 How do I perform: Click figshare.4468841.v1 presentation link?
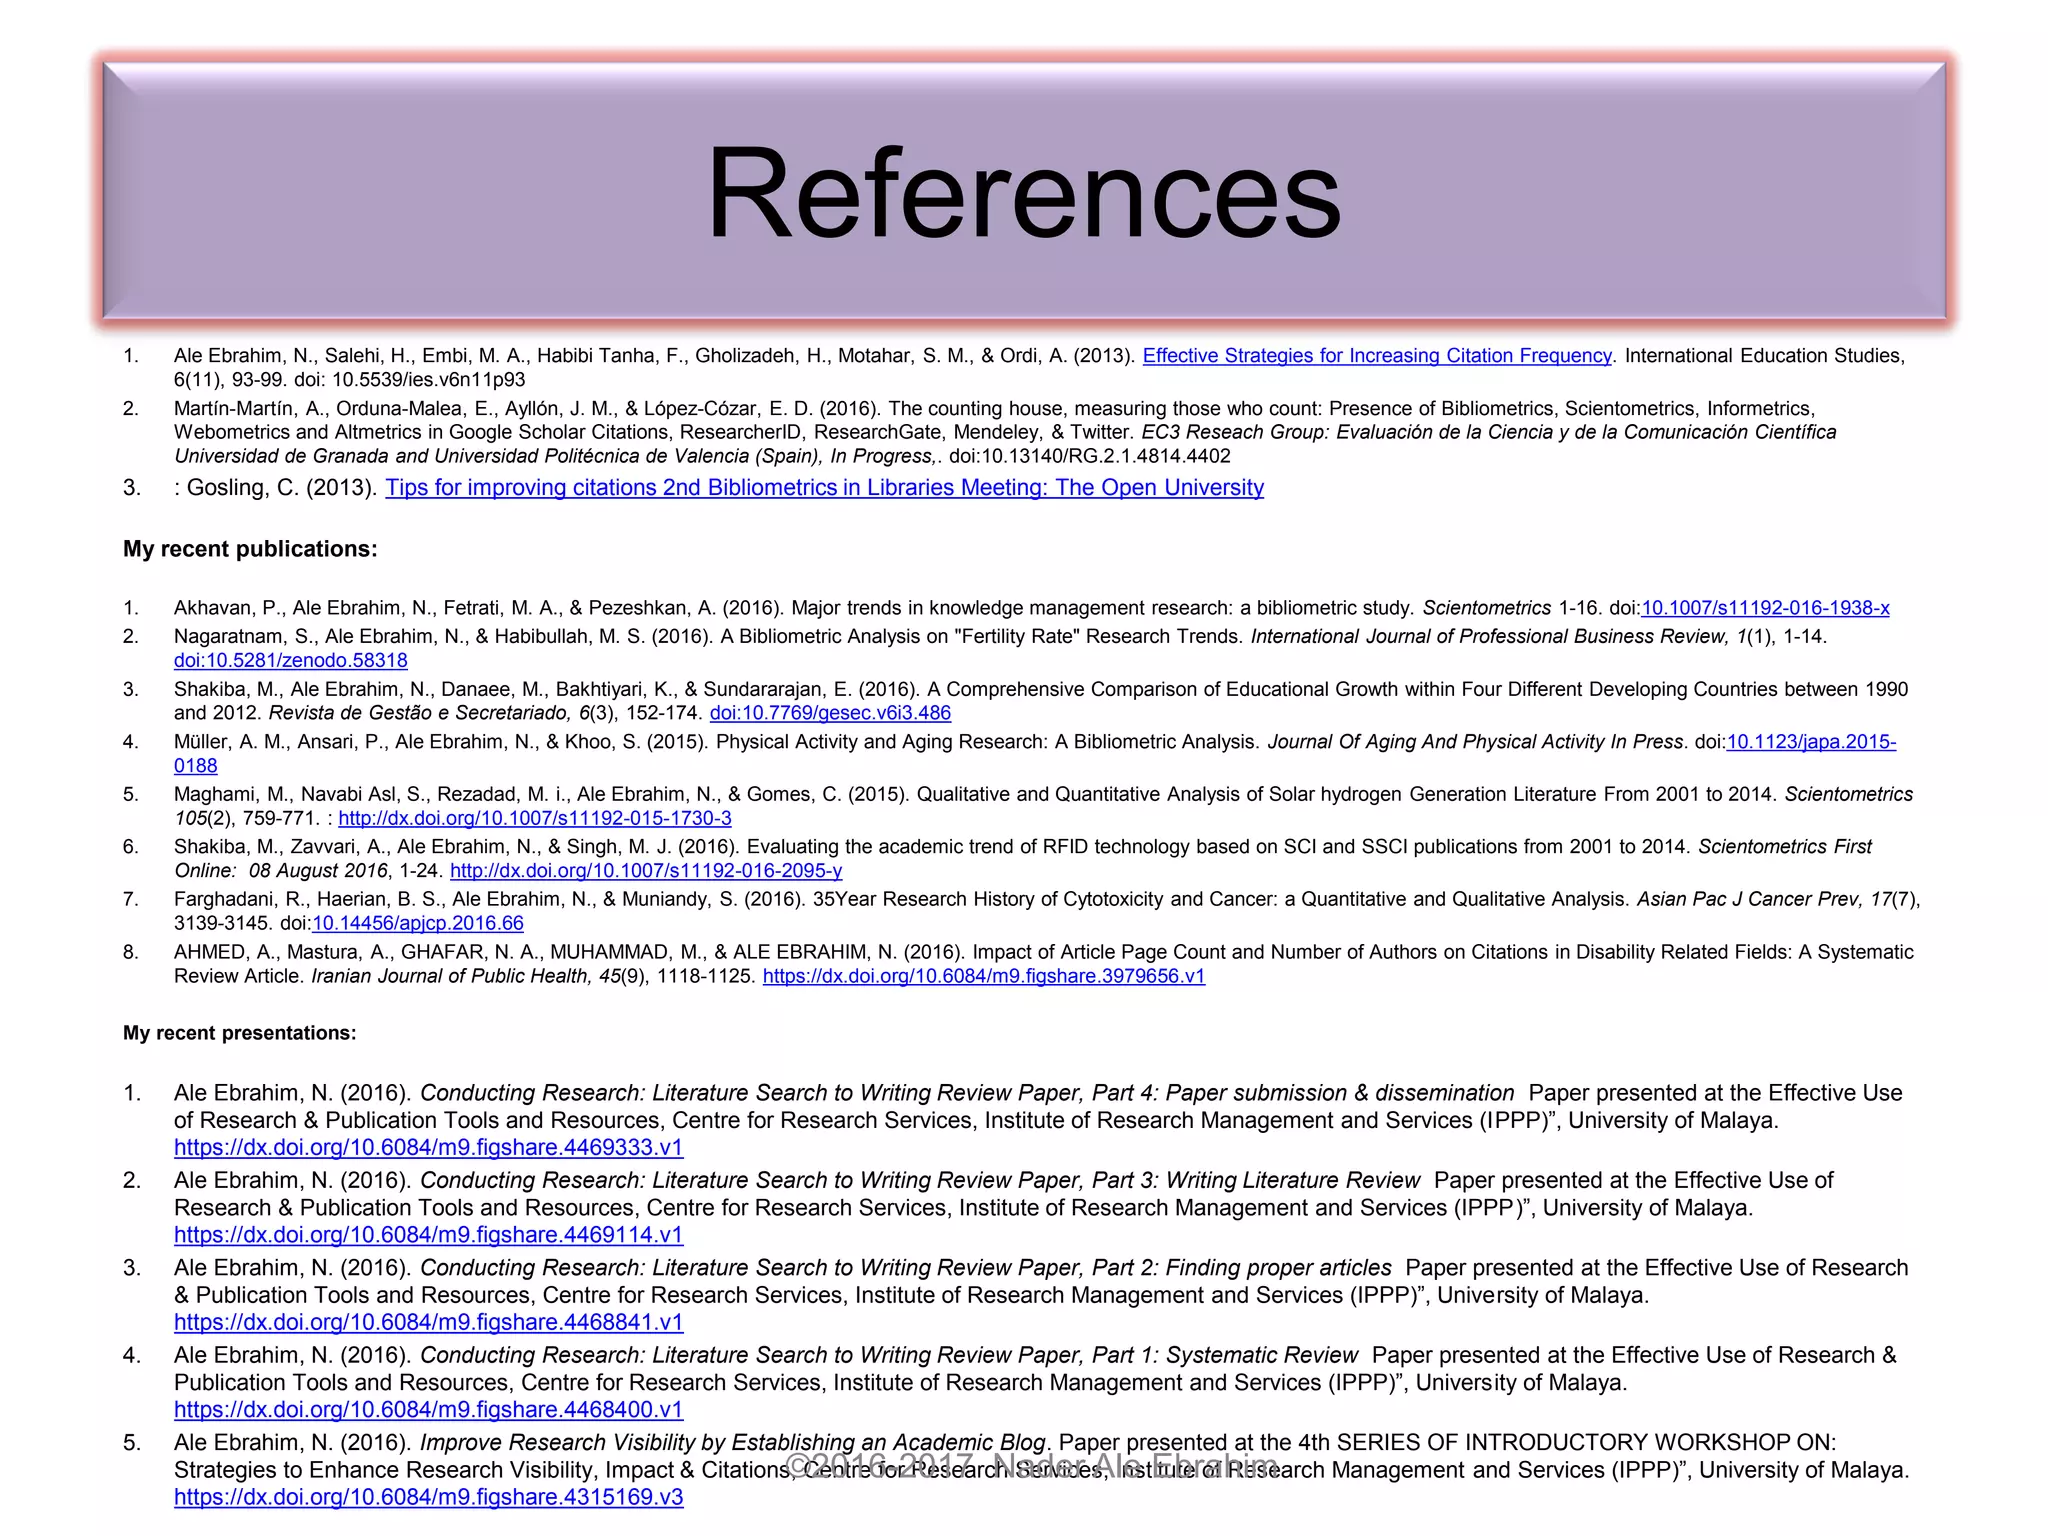pyautogui.click(x=429, y=1322)
